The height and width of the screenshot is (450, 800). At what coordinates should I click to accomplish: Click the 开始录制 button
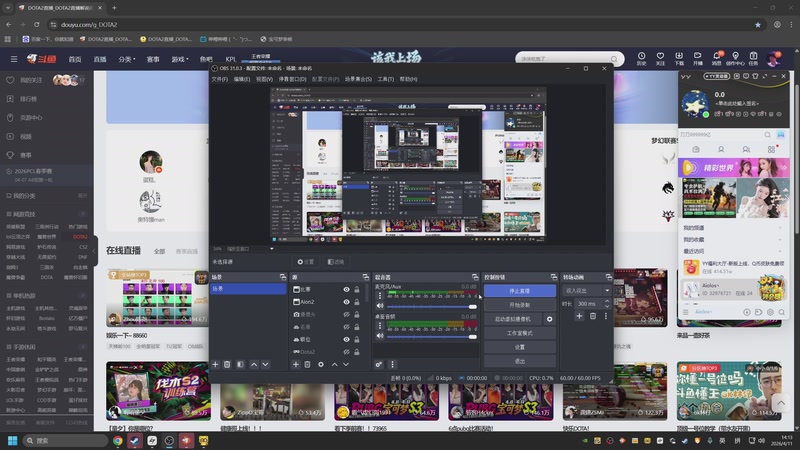(x=519, y=304)
